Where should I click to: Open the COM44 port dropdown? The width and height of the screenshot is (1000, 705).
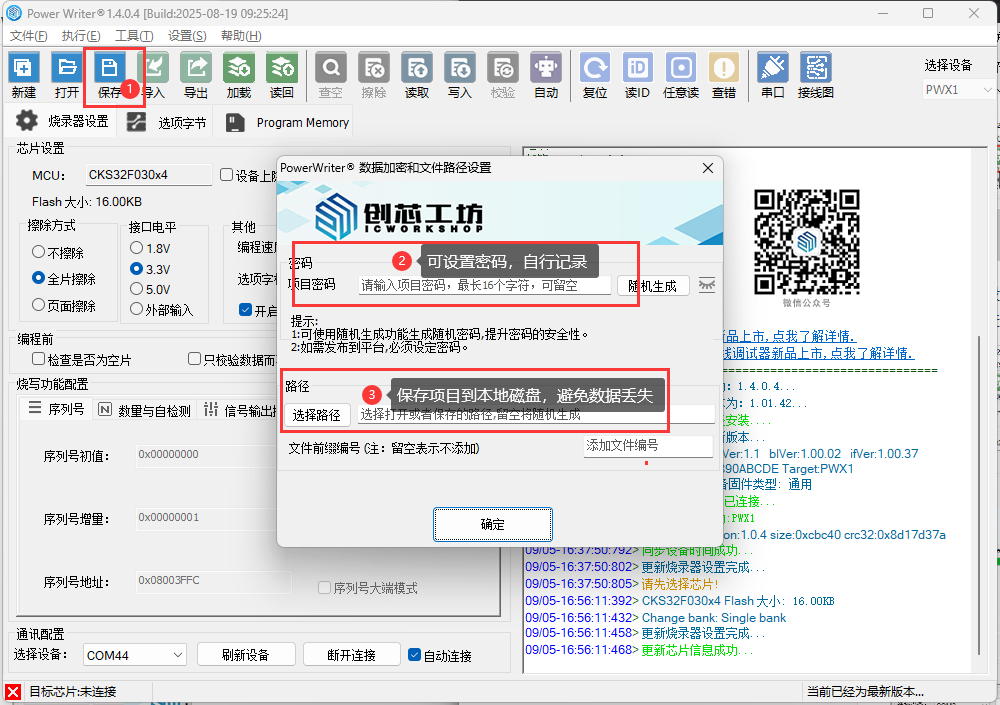point(135,655)
